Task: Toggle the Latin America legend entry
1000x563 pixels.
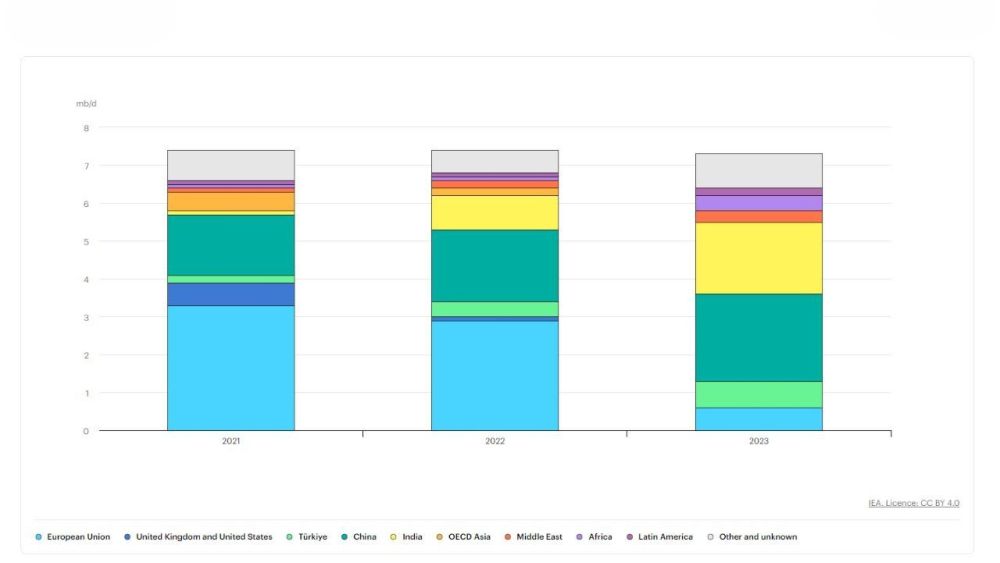Action: (659, 537)
